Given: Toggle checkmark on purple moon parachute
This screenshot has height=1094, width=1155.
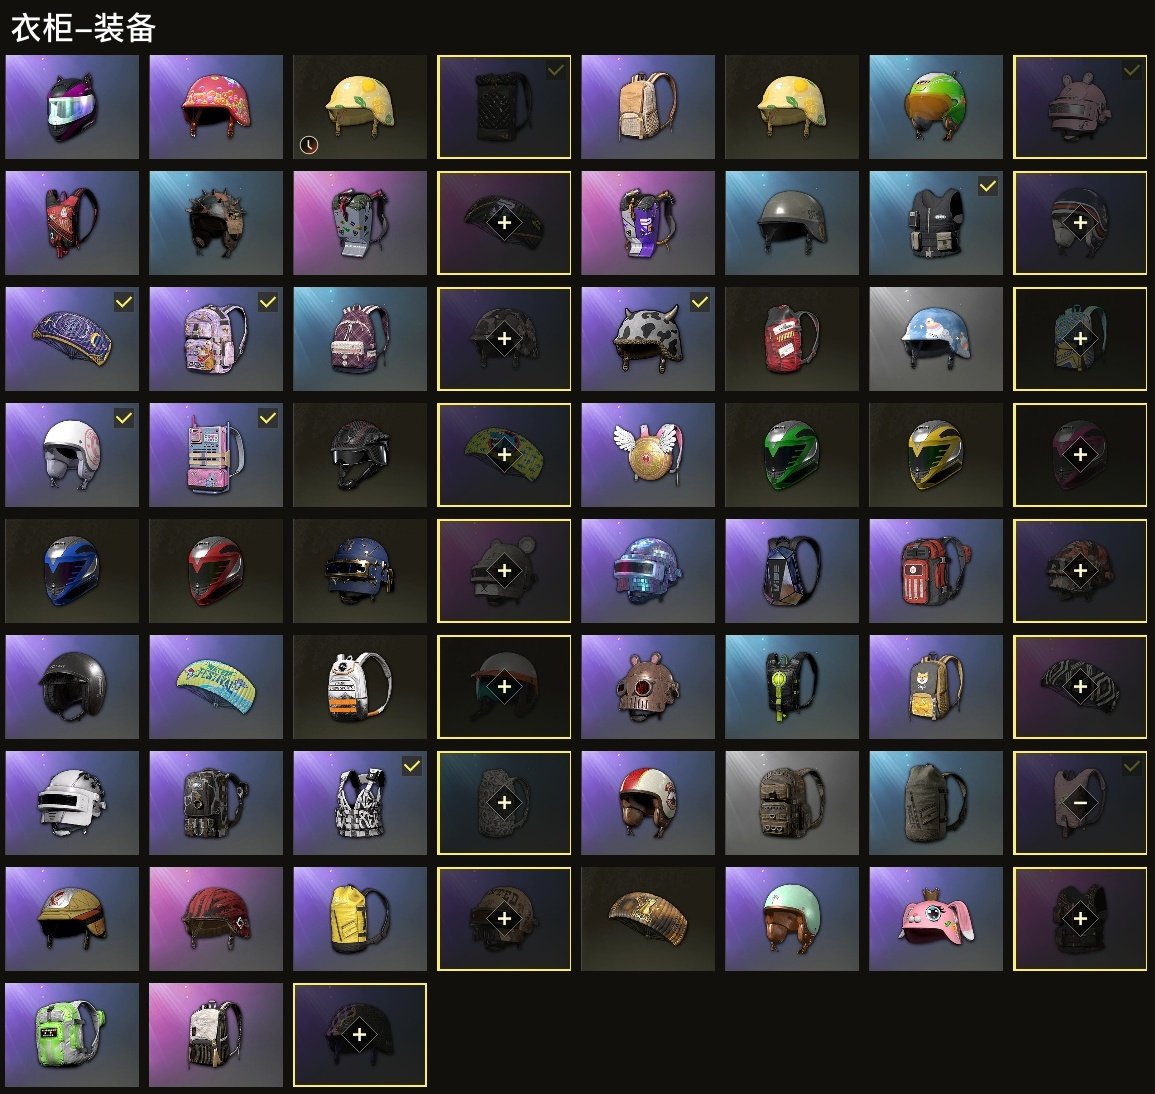Looking at the screenshot, I should click(124, 303).
